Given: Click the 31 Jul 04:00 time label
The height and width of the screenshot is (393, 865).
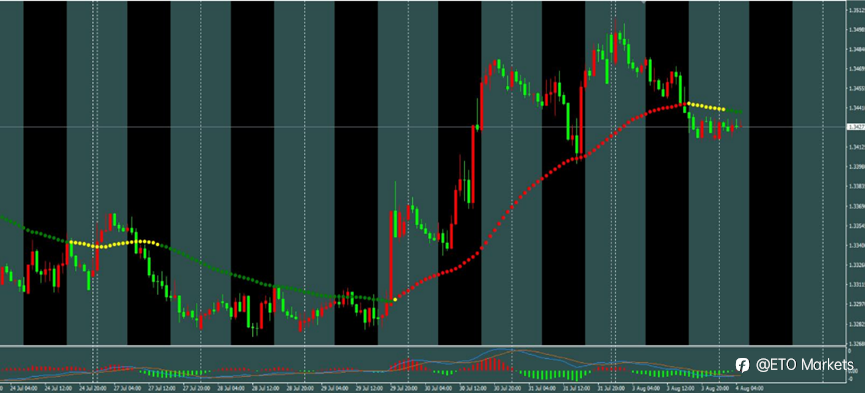Looking at the screenshot, I should 542,389.
